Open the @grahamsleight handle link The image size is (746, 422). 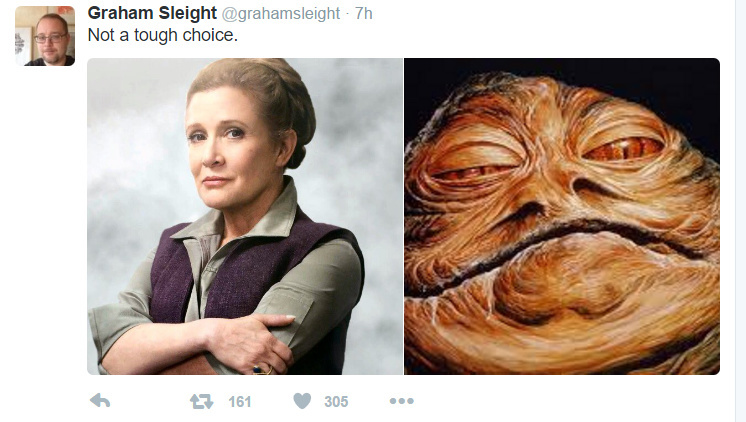click(x=281, y=13)
